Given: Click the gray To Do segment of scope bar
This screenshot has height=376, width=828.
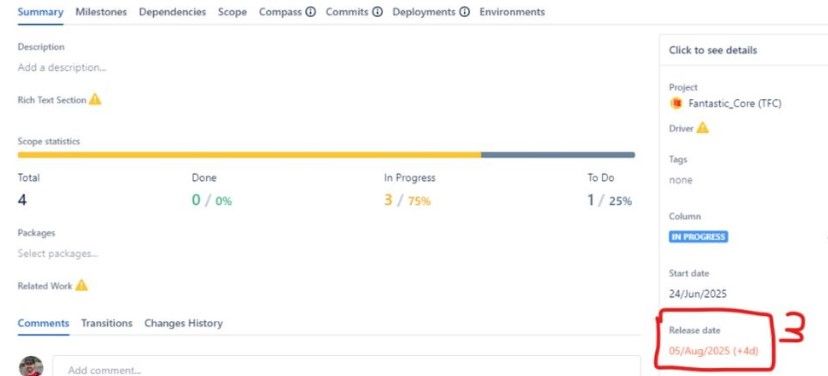Looking at the screenshot, I should pos(558,155).
